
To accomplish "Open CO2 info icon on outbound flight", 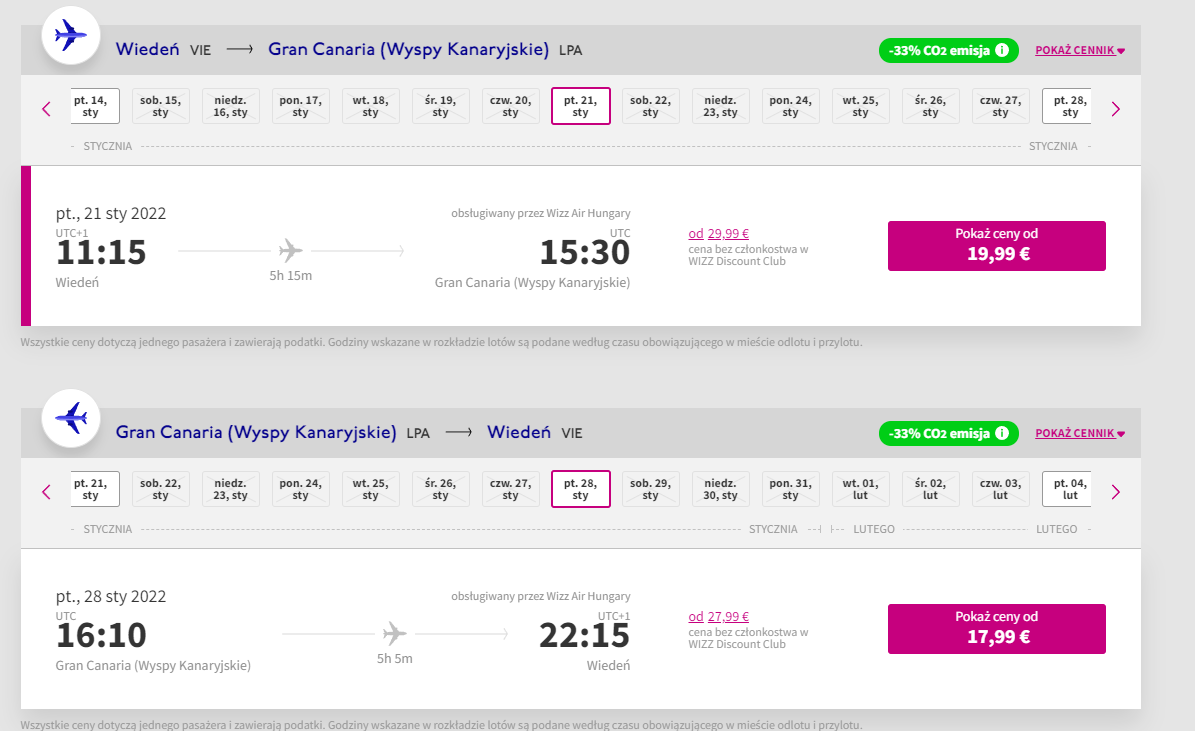I will (x=1002, y=50).
